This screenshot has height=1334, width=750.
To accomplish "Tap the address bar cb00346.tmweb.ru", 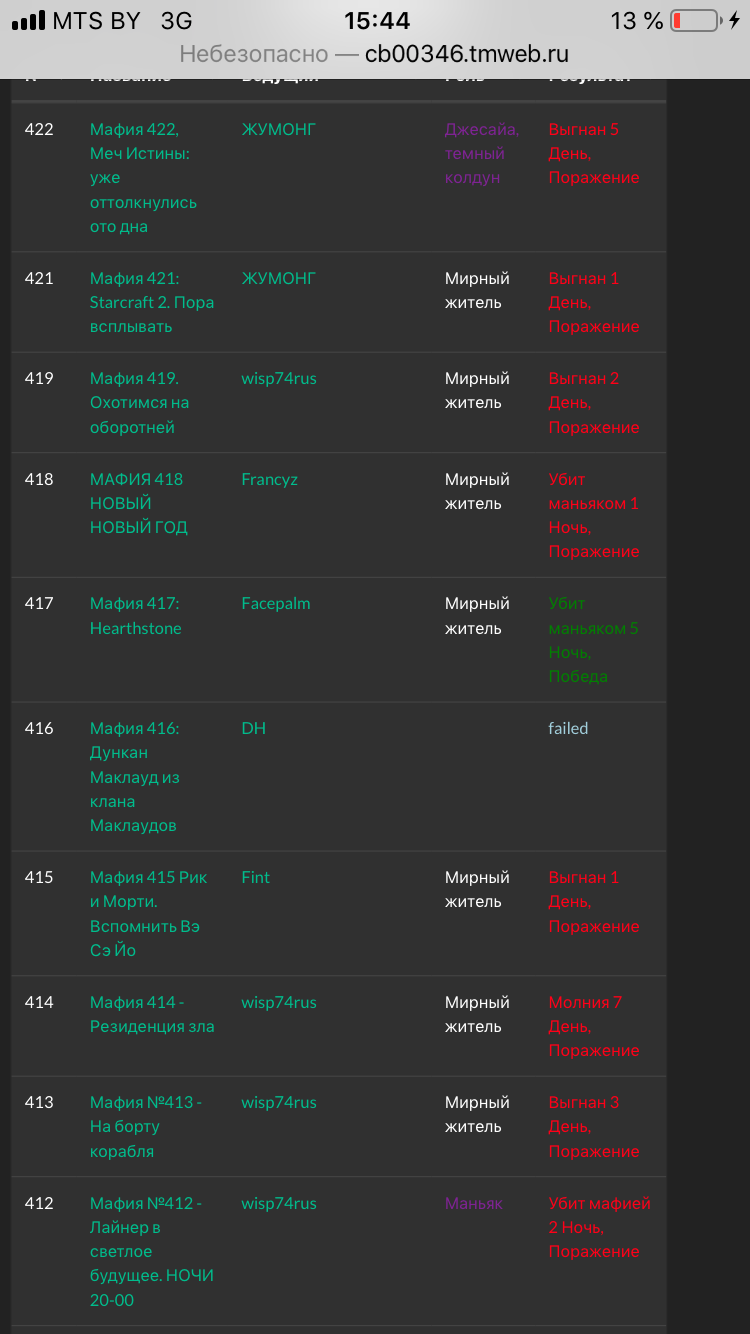I will 374,54.
